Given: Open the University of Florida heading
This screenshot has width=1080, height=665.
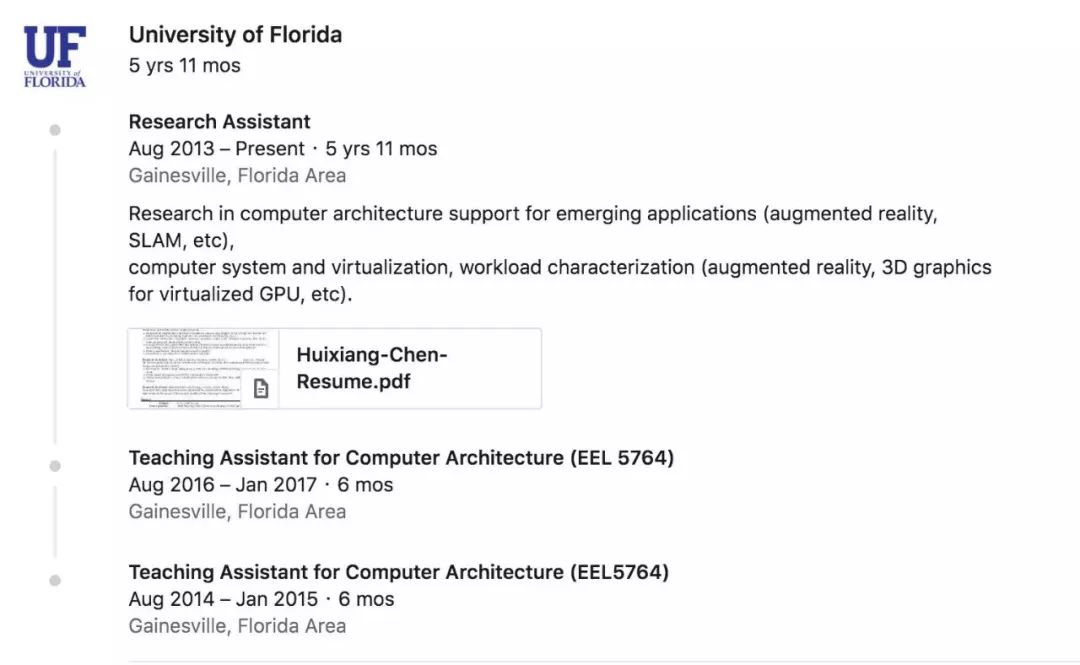Looking at the screenshot, I should point(235,35).
